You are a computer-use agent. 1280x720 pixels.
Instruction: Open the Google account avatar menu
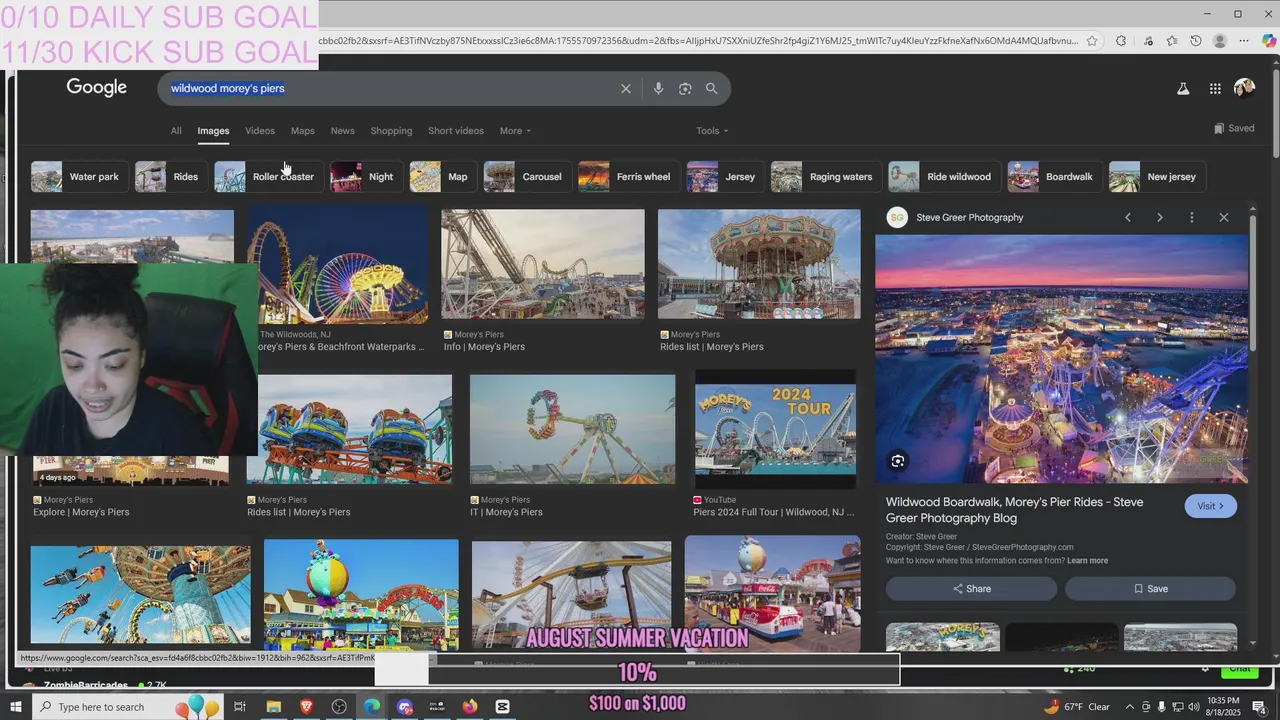click(1244, 89)
